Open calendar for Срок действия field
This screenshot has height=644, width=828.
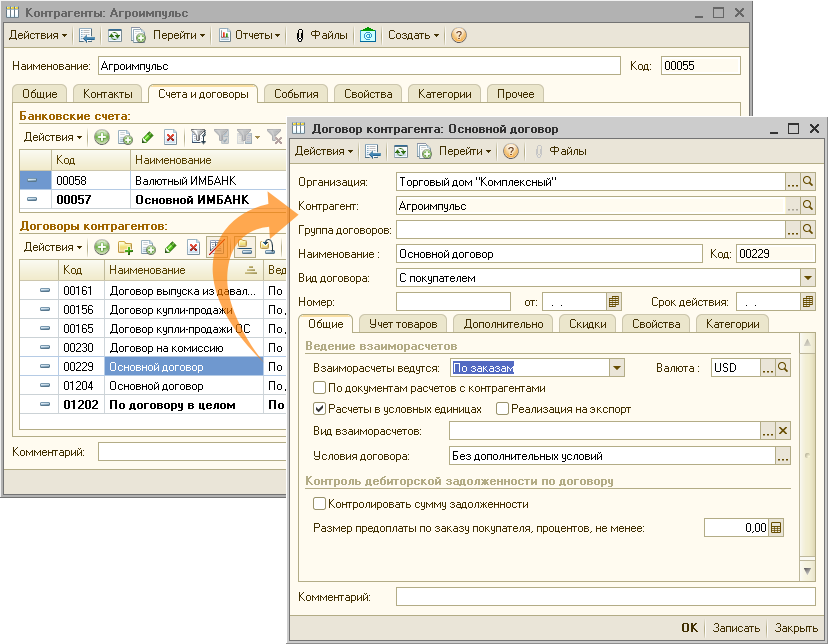pos(807,302)
